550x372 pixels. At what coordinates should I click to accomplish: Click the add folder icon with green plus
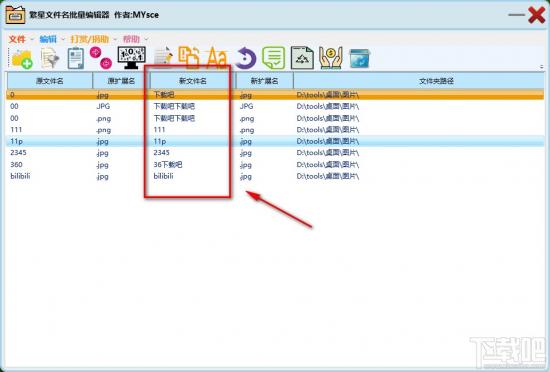tap(22, 59)
